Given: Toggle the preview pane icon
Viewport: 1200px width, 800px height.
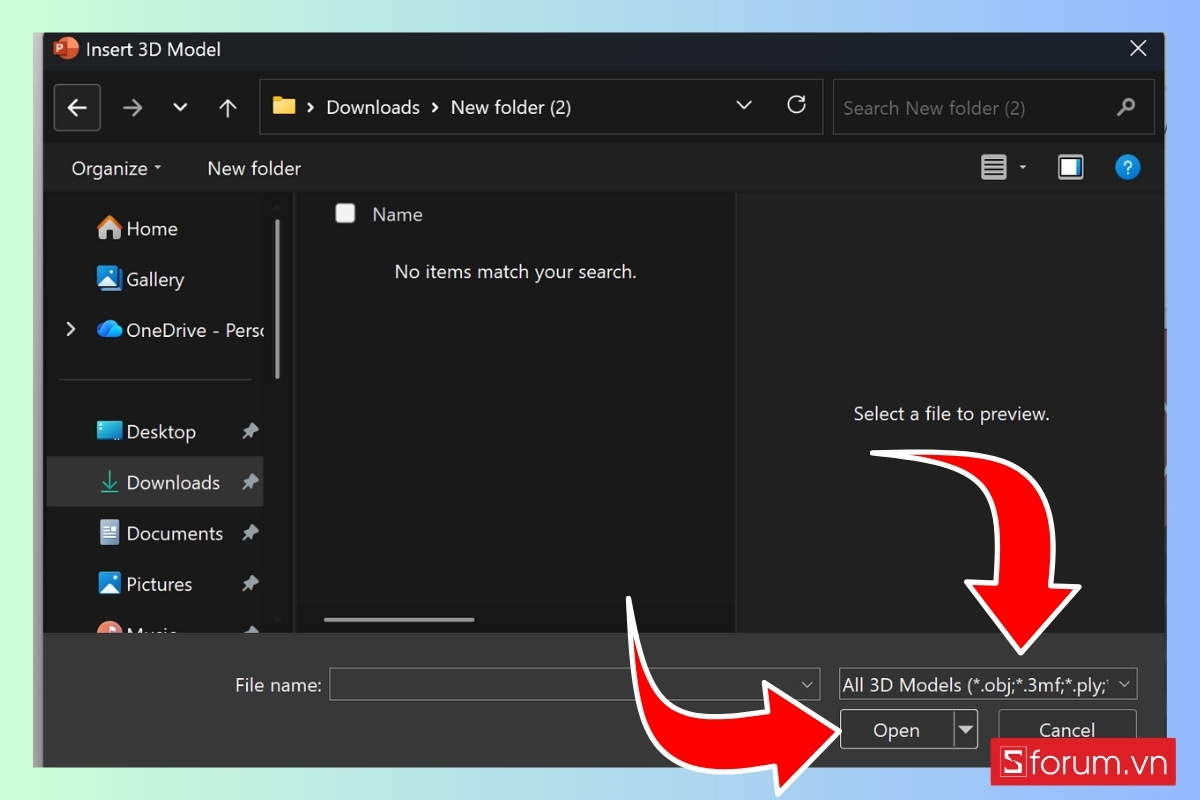Looking at the screenshot, I should point(1070,167).
